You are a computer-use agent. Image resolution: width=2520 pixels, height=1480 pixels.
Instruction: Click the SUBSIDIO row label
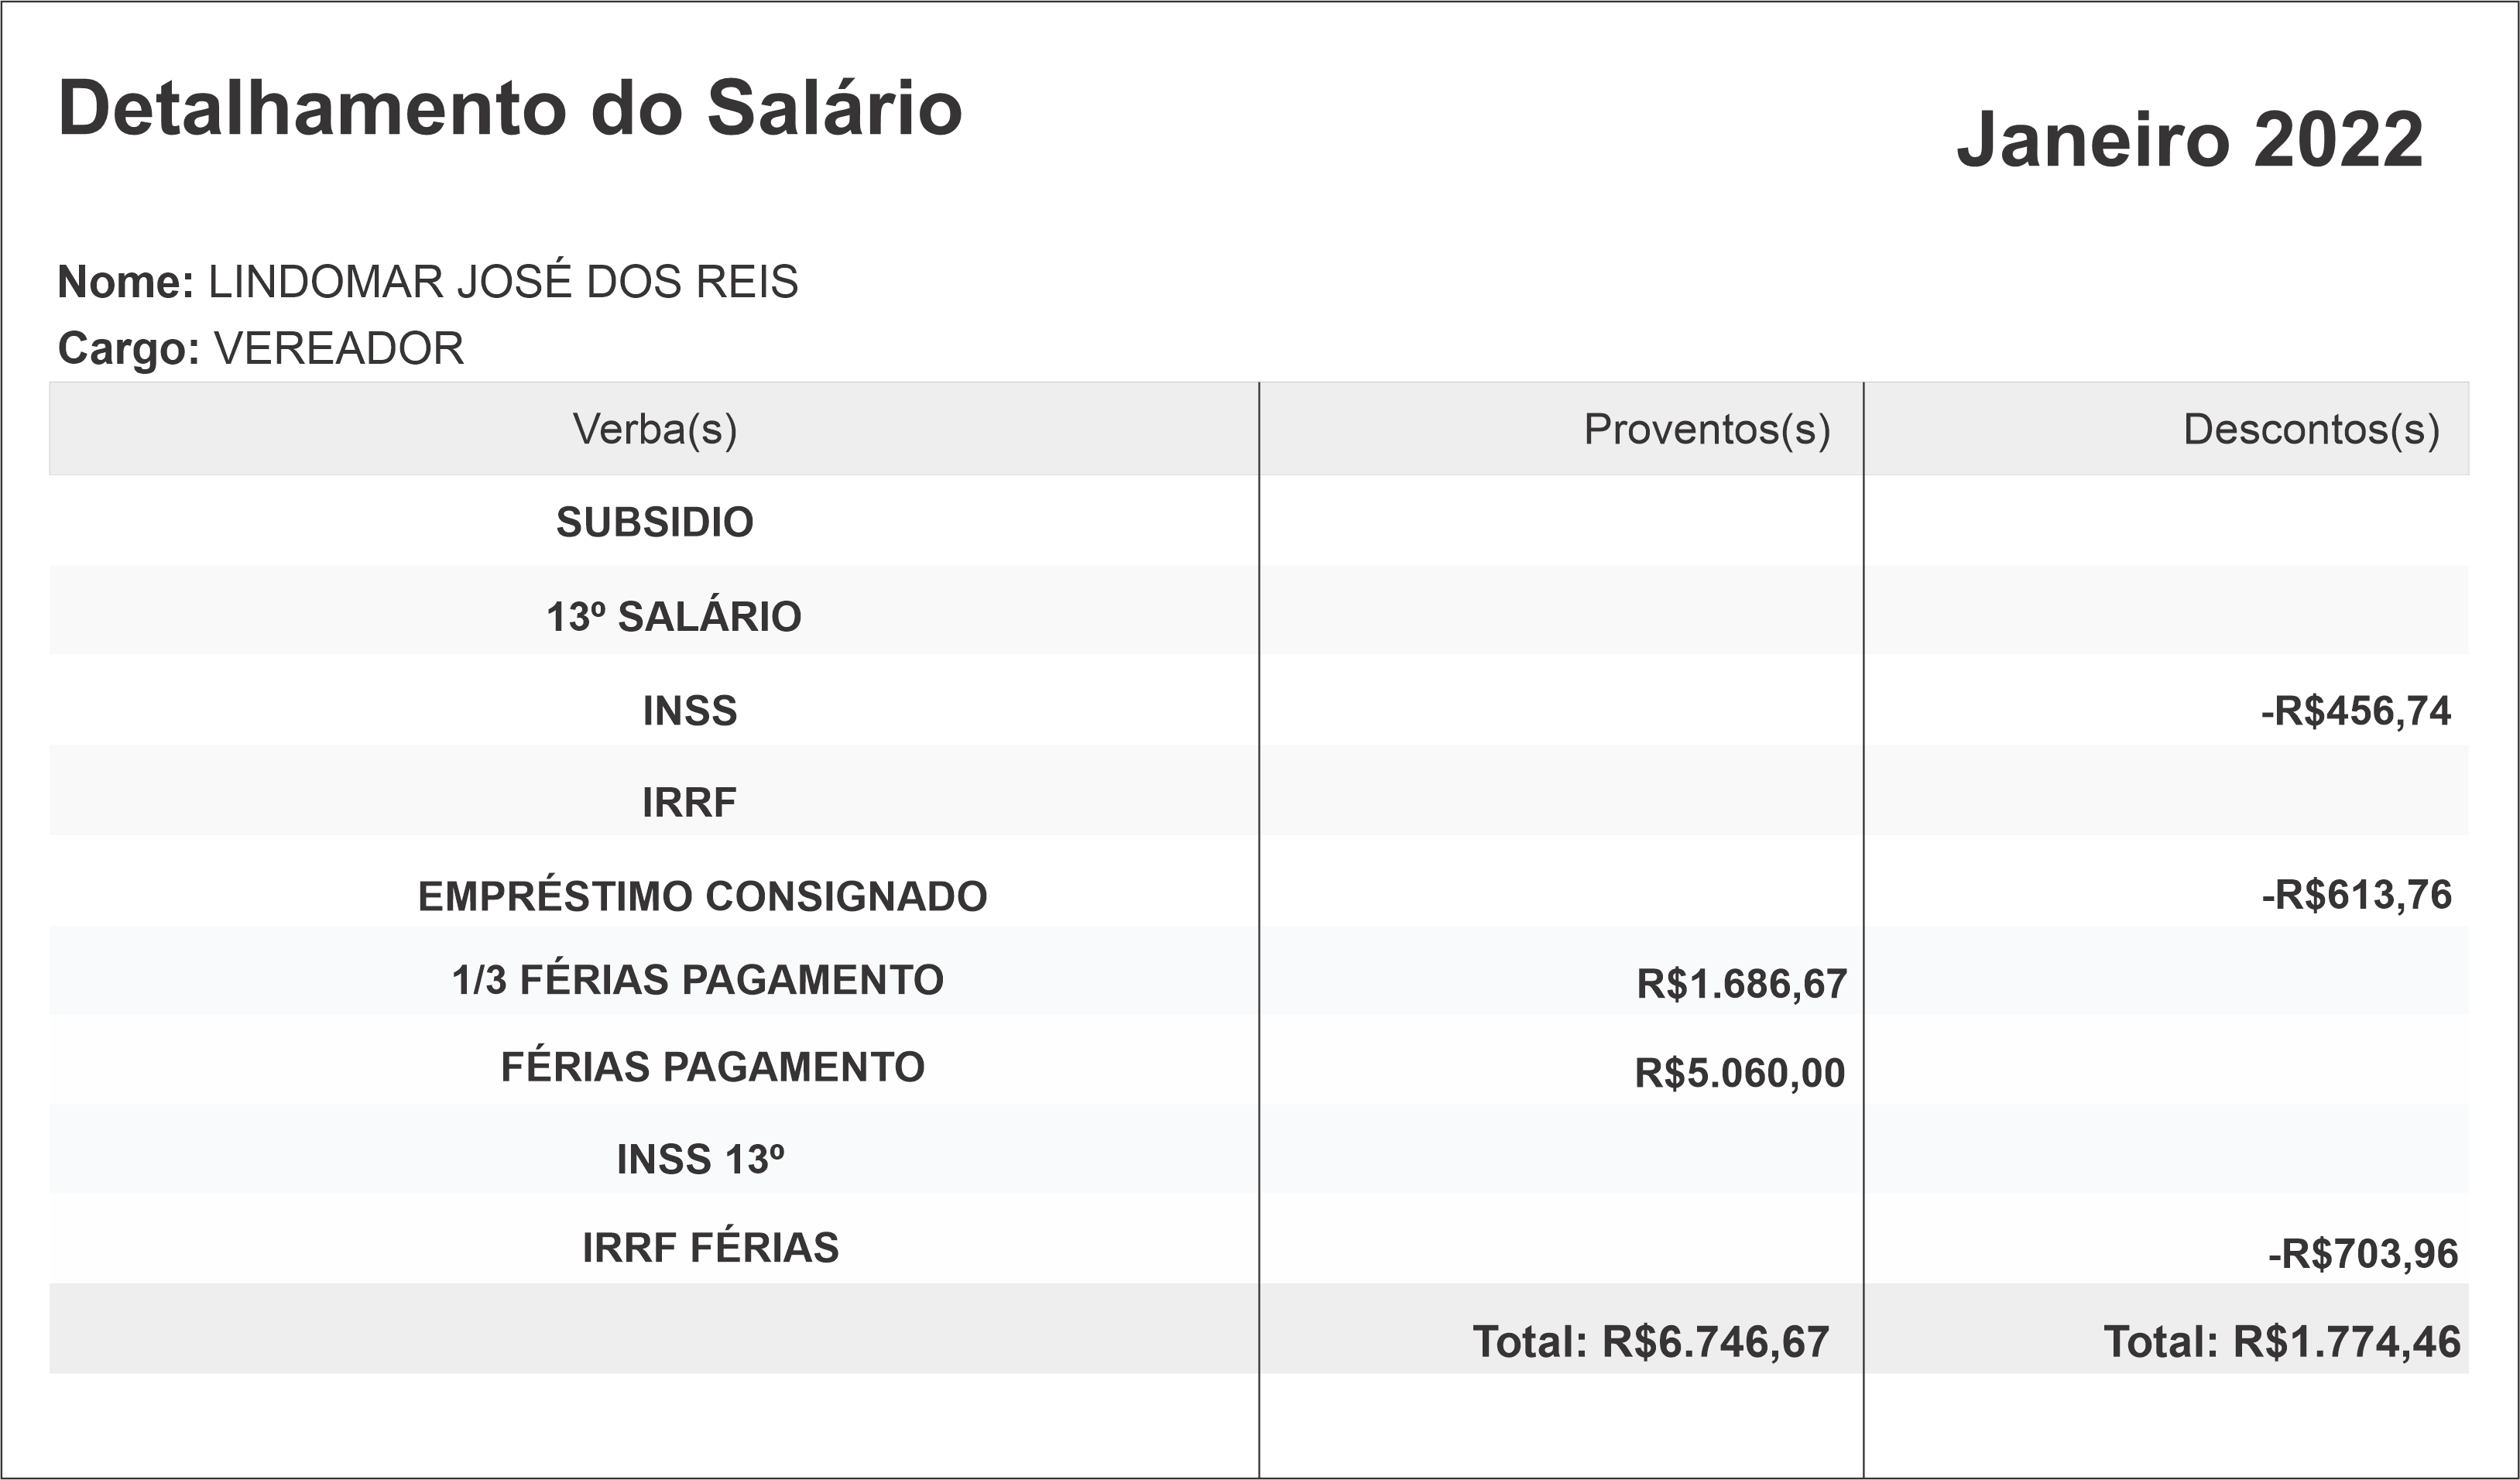pyautogui.click(x=655, y=522)
